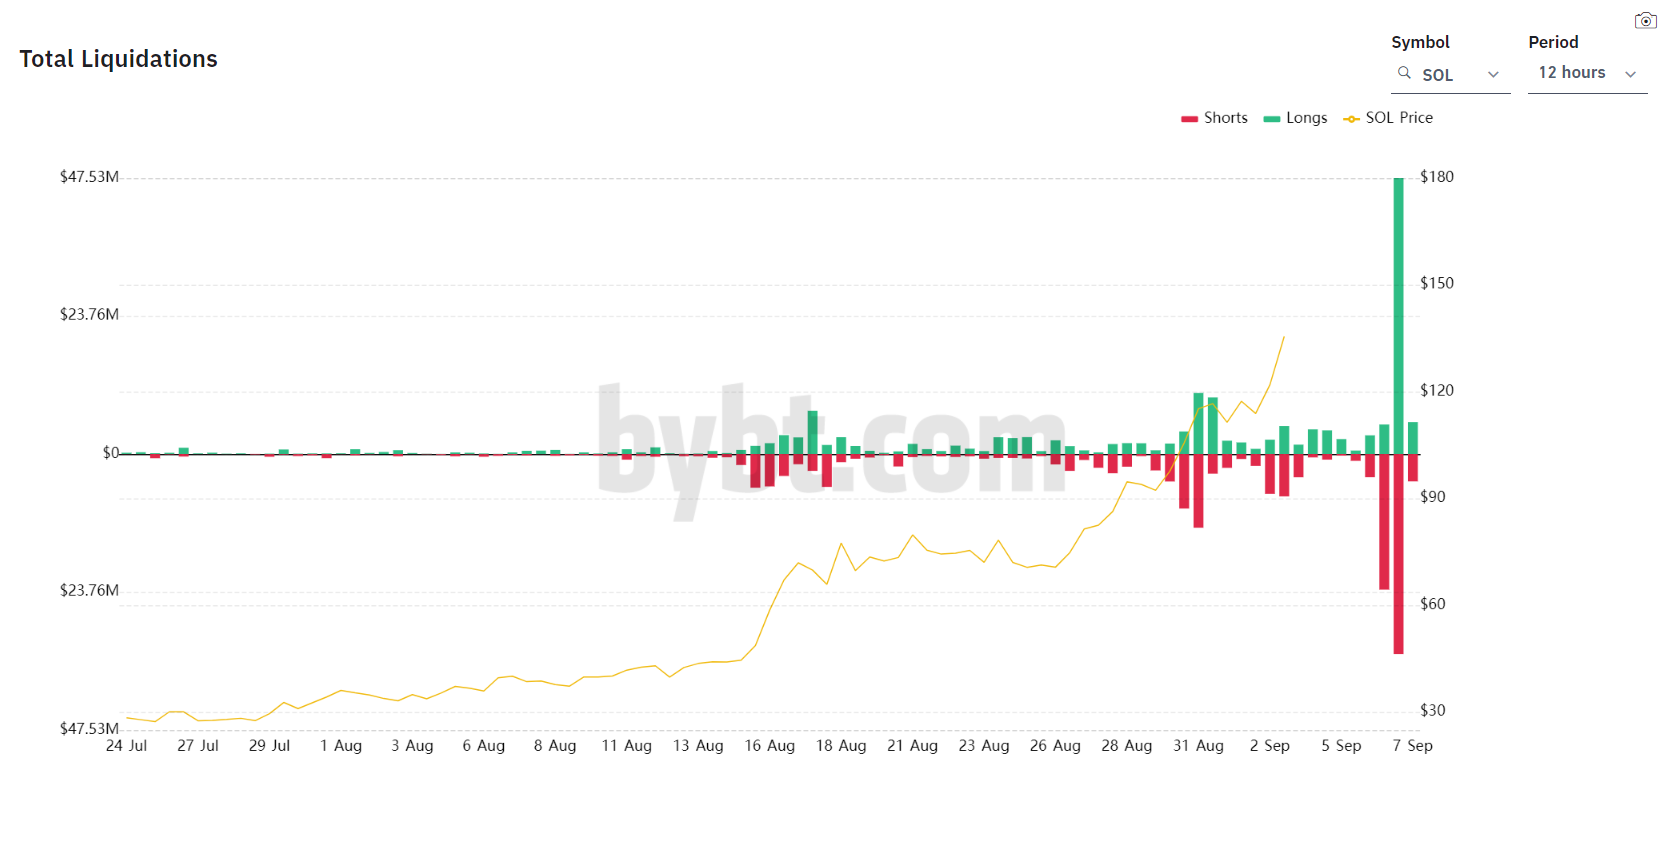The image size is (1675, 843).
Task: Click the largest red Shorts bar at 7 Sep
Action: (1398, 554)
